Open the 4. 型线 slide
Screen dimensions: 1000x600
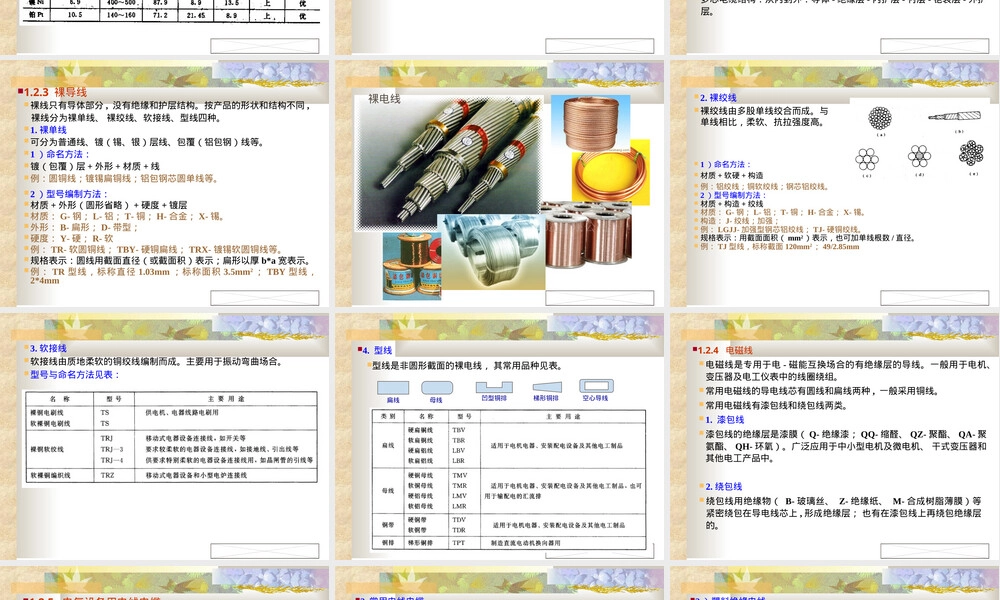click(x=499, y=437)
